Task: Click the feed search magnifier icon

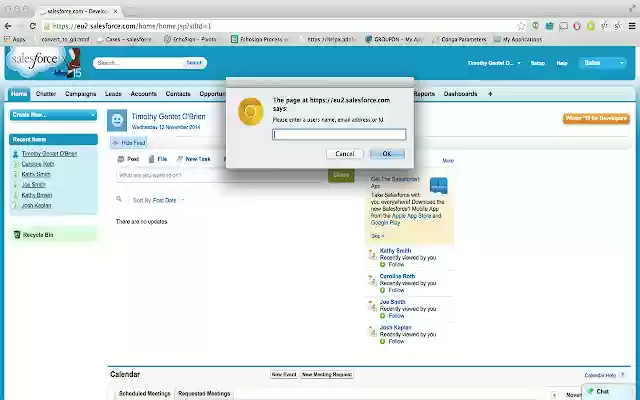Action: click(119, 199)
